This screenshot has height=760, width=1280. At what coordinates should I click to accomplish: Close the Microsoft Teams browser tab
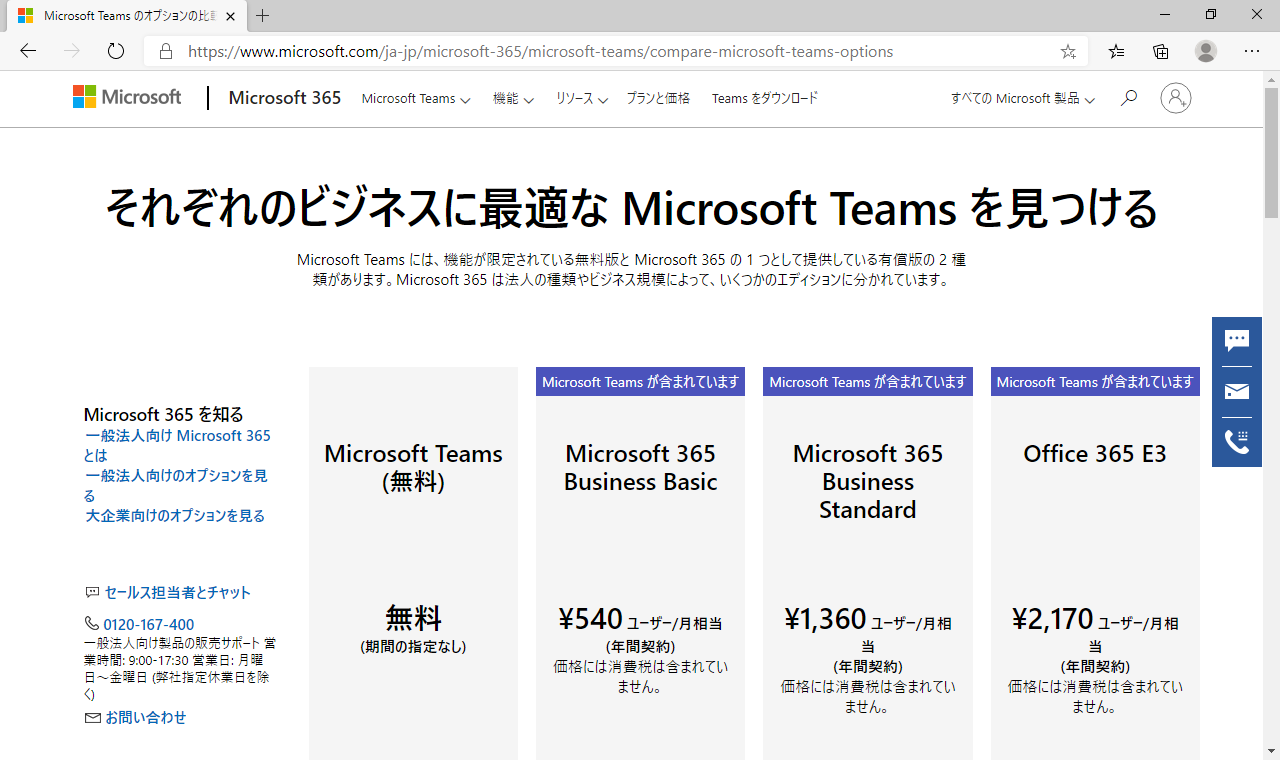click(231, 16)
